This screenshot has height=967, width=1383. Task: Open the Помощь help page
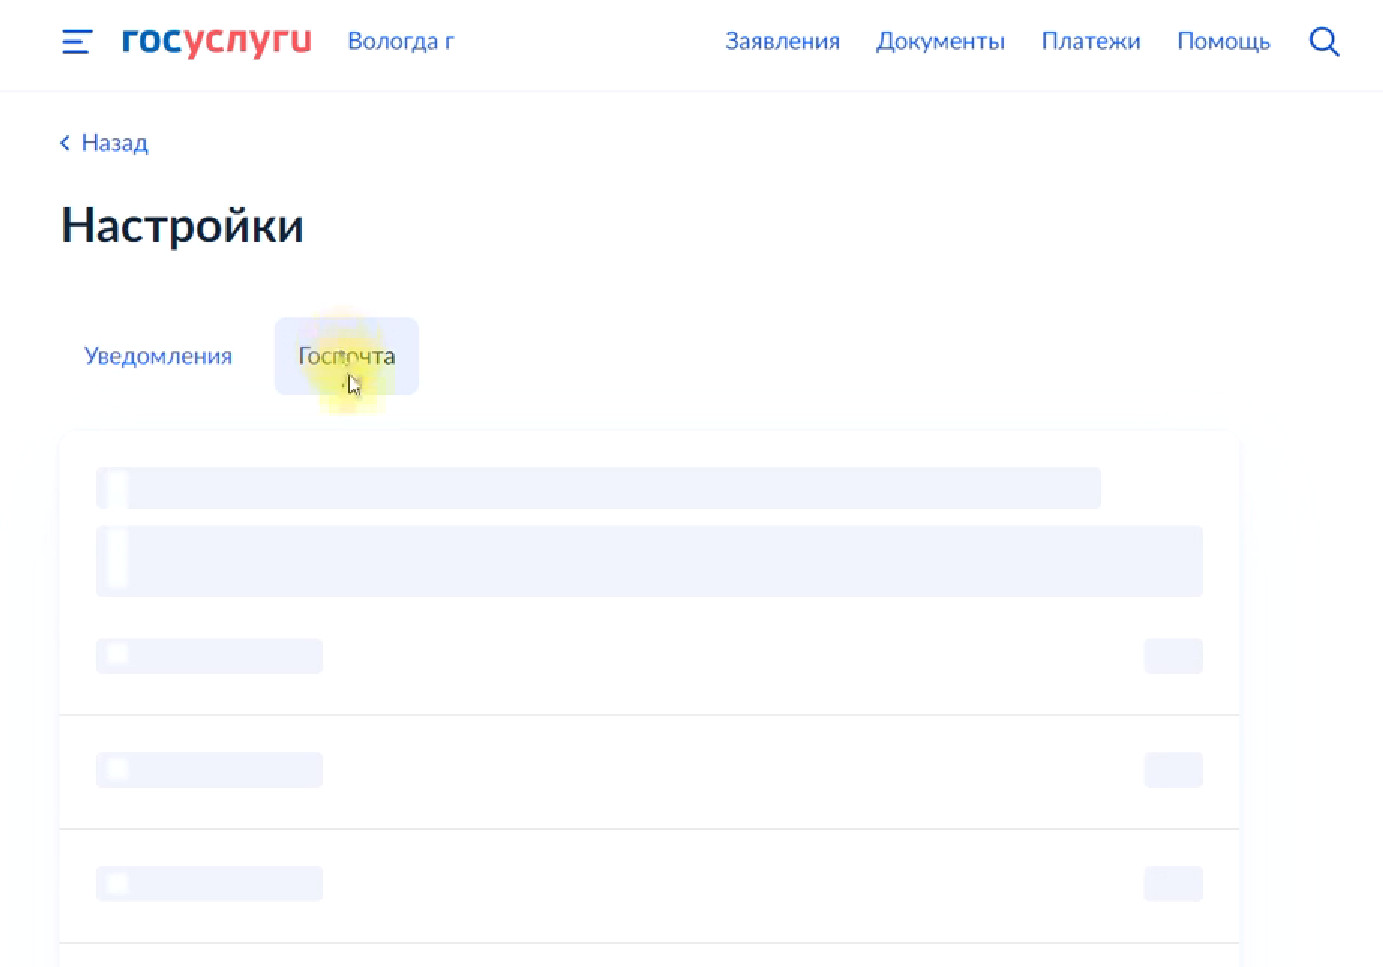[1222, 41]
